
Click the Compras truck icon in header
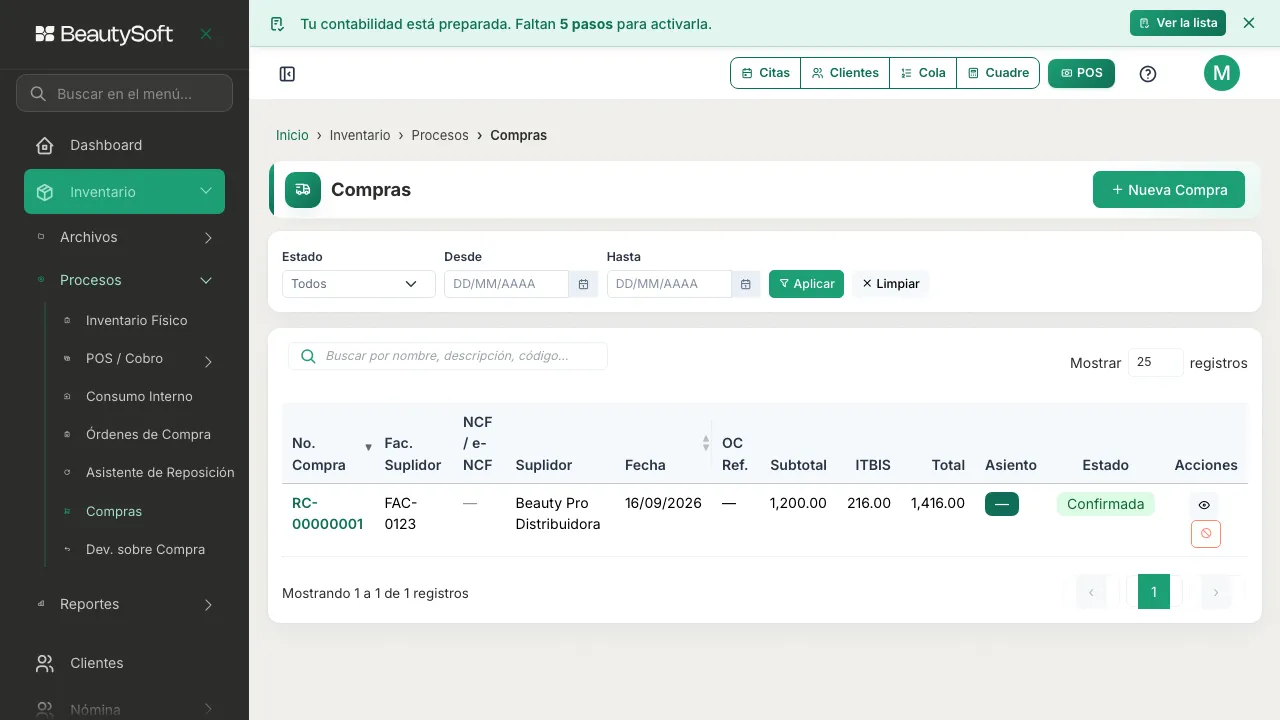click(x=303, y=190)
